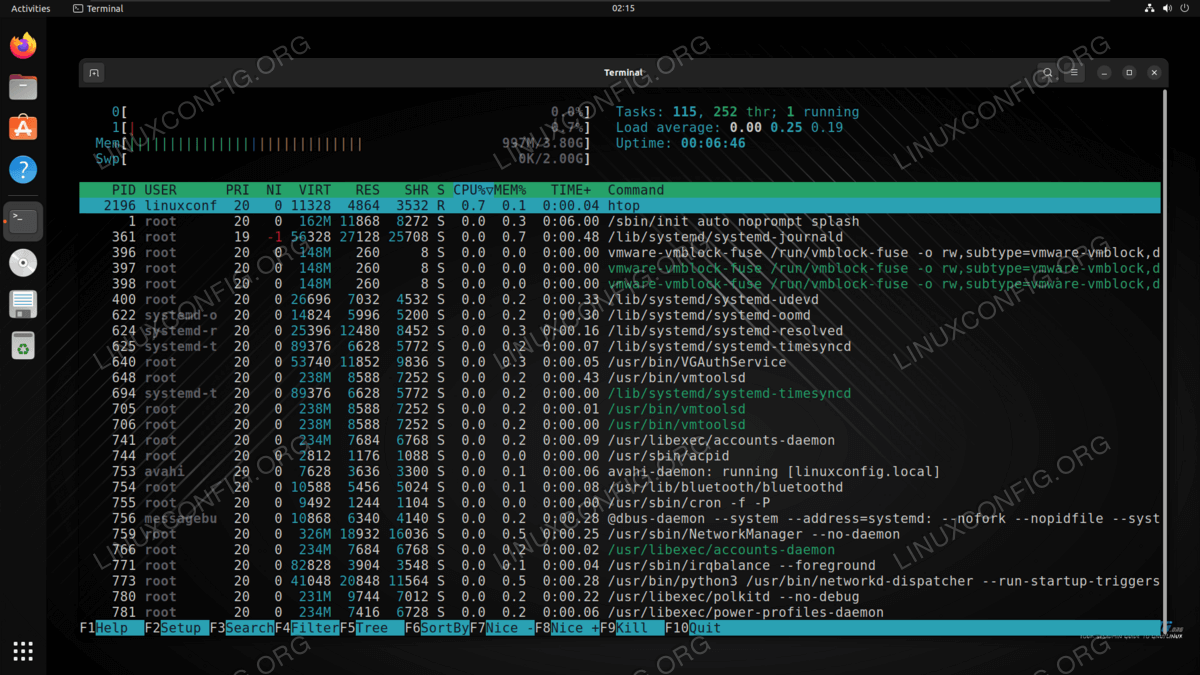Sort by VIRT column header

point(314,190)
